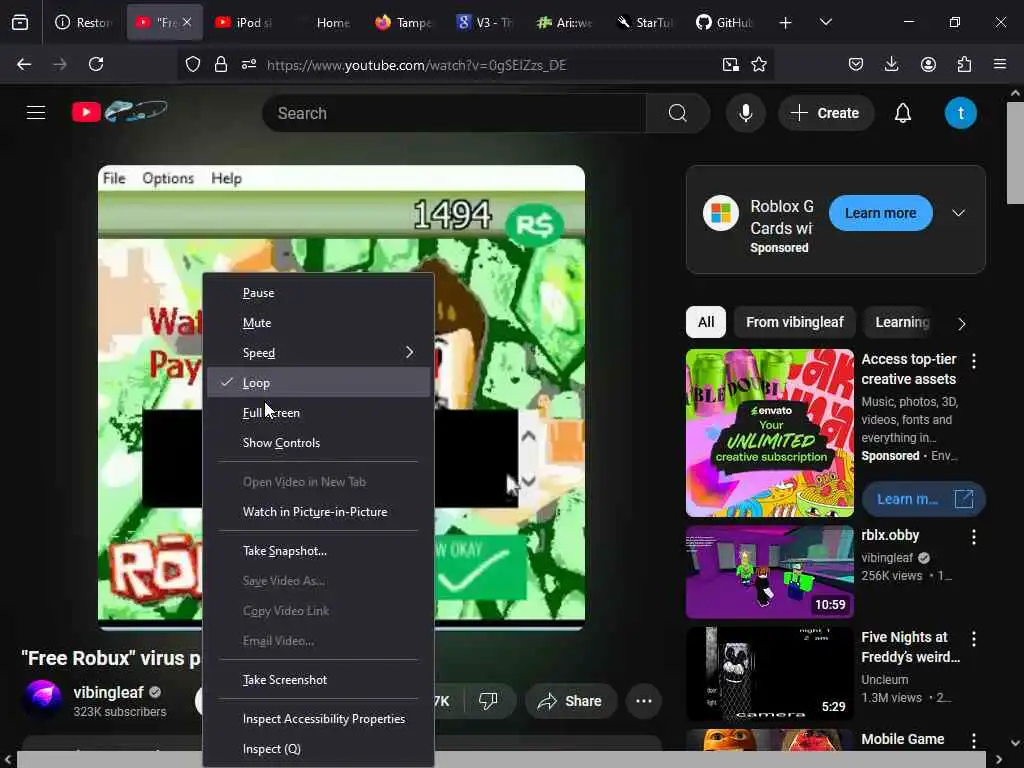The image size is (1024, 768).
Task: Click the Create button
Action: [x=825, y=113]
